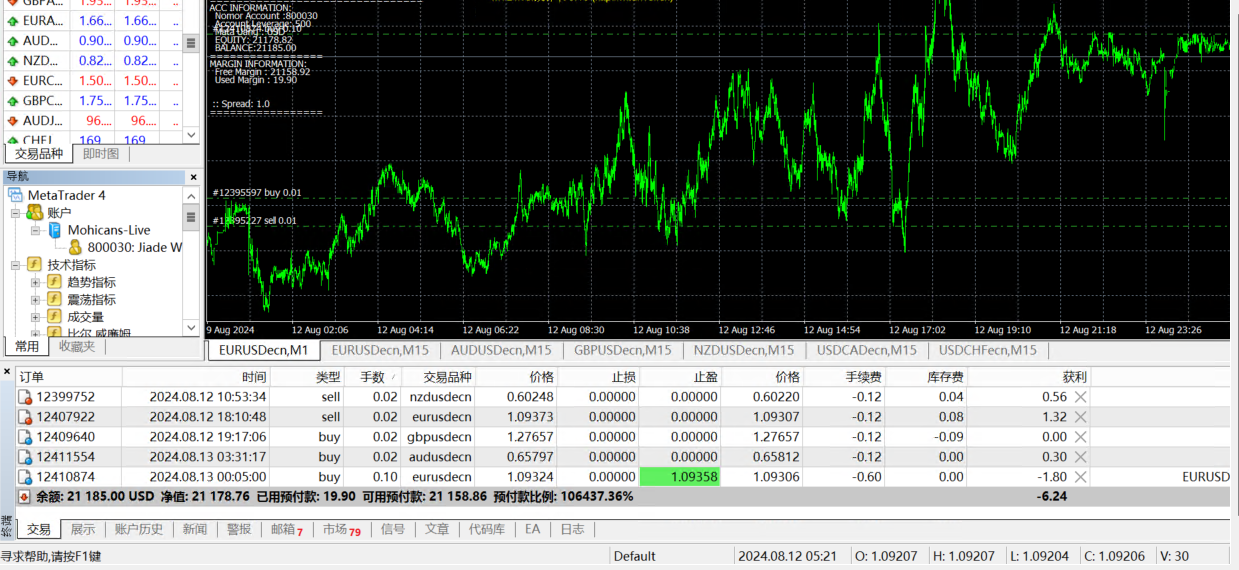Close the eurusdecn order with -1.80 profit

(1080, 477)
